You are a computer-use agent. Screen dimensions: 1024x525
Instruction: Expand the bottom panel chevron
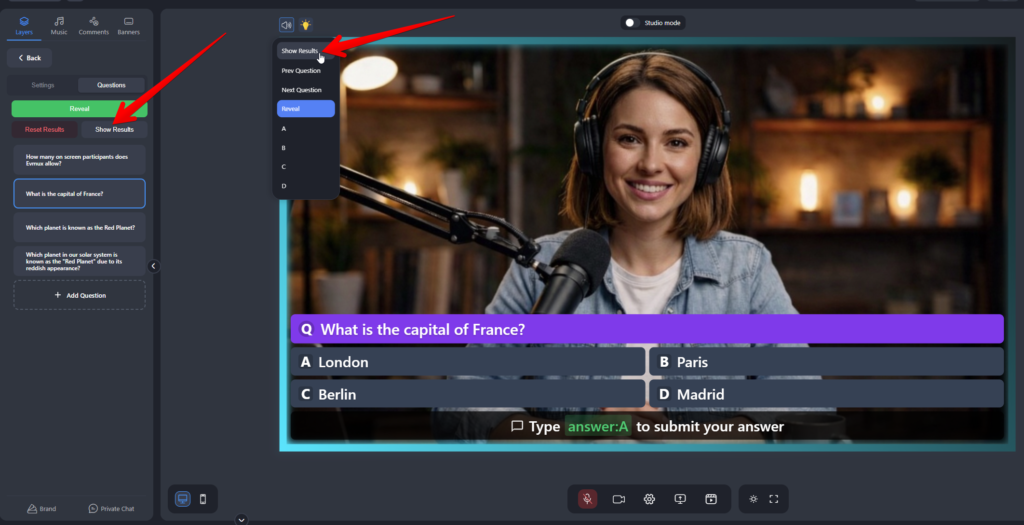coord(241,519)
